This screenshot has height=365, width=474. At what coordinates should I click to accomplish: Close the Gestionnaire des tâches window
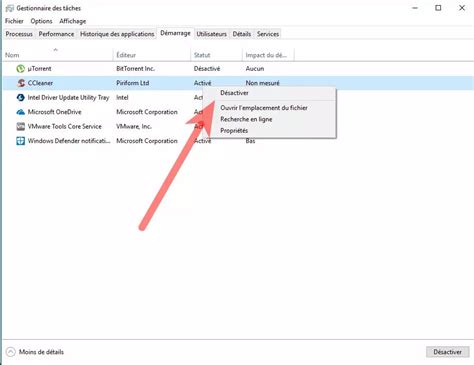click(x=462, y=8)
